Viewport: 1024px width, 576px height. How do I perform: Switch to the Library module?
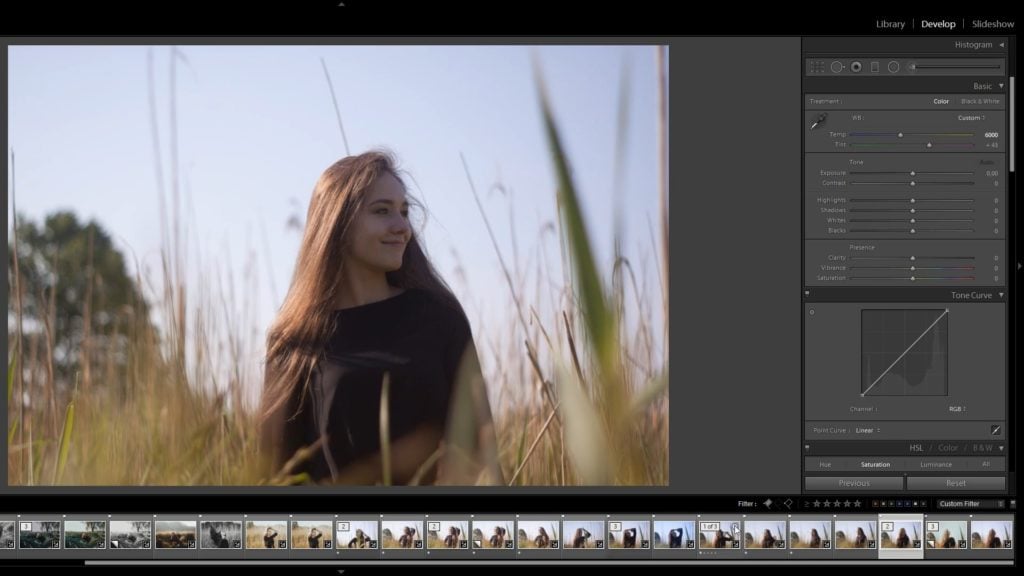click(x=890, y=24)
